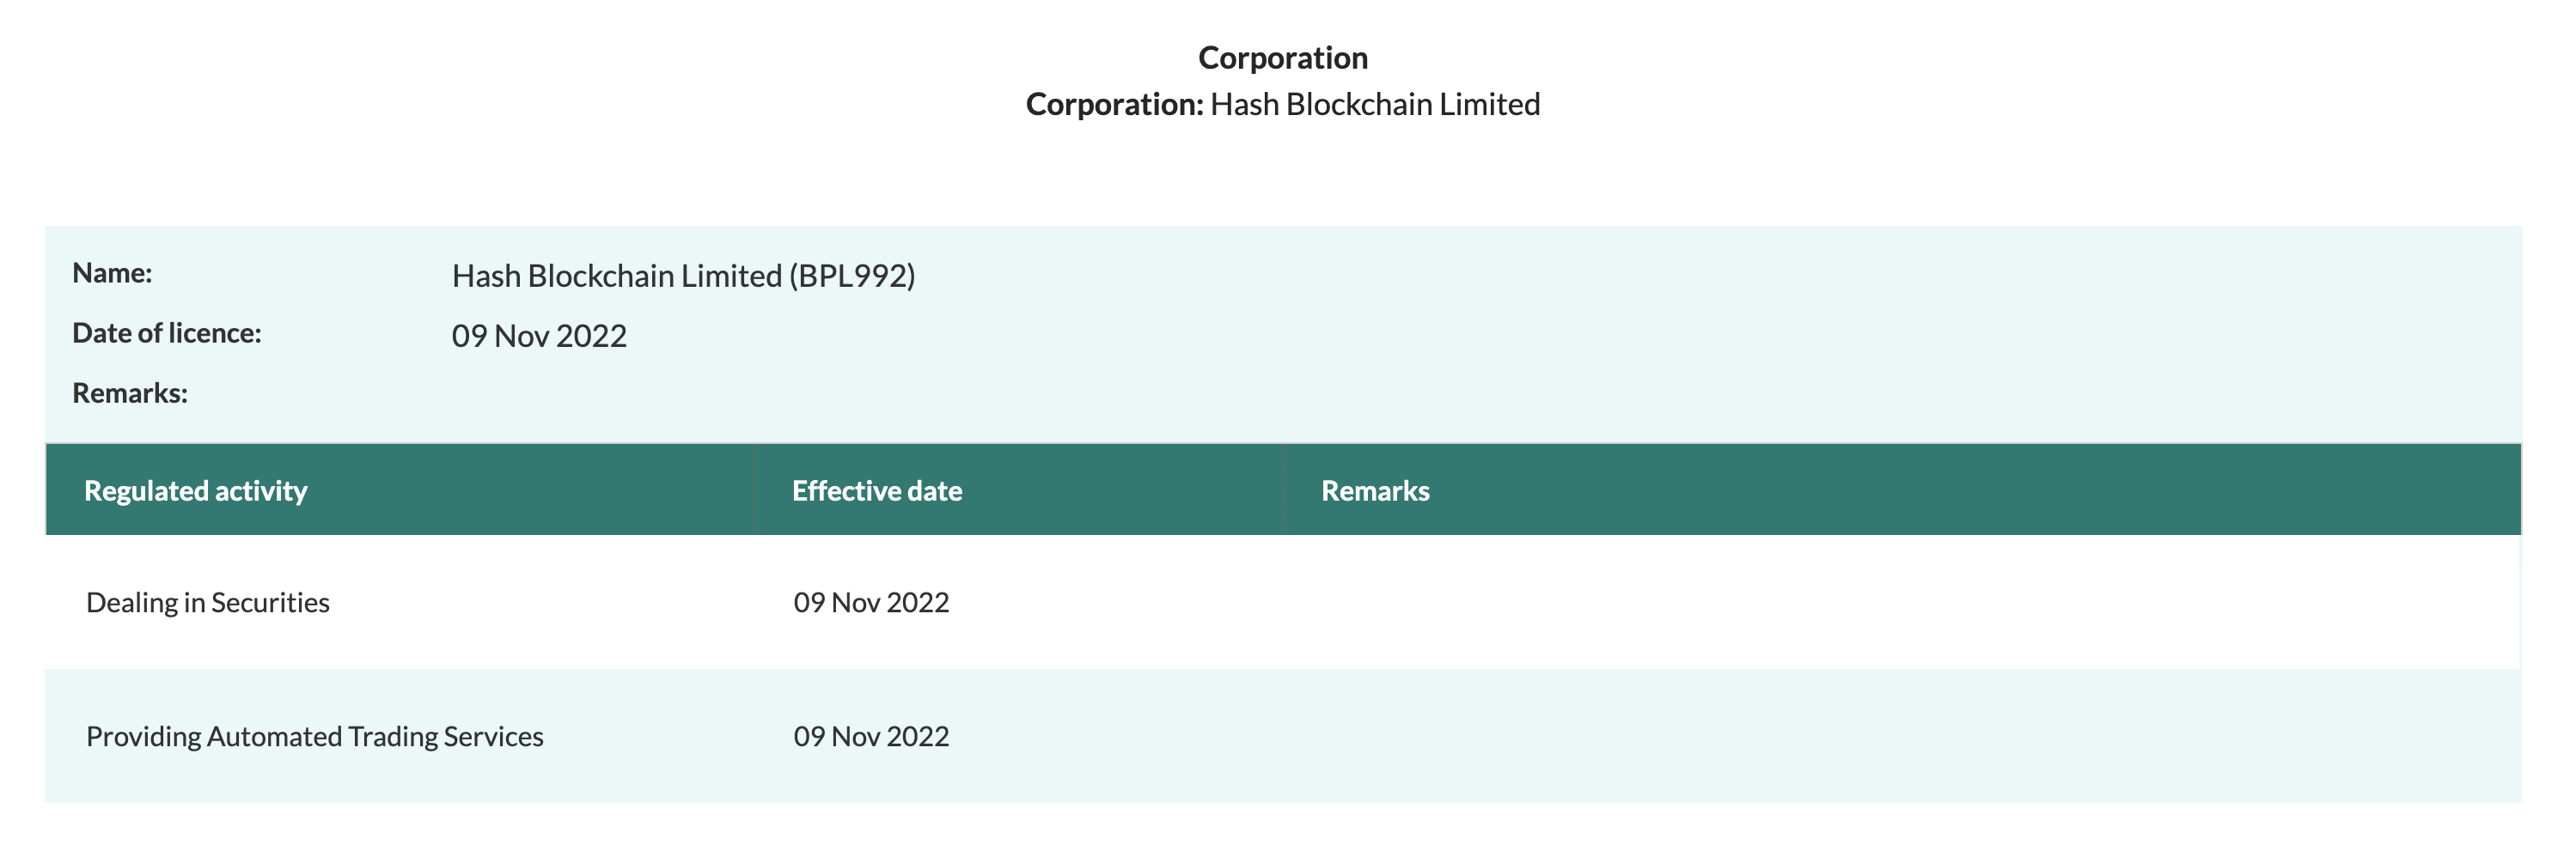
Task: Click the BPL992 licence code
Action: pyautogui.click(x=852, y=276)
